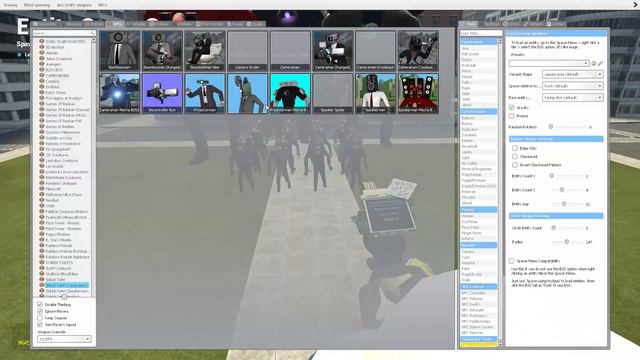Click the search magnifier icon in NPC list
640x360 pixels.
(92, 33)
